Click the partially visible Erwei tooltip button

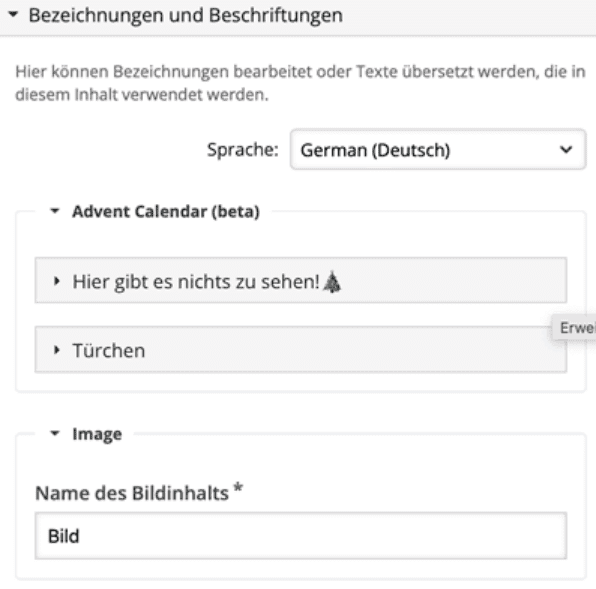tap(574, 328)
